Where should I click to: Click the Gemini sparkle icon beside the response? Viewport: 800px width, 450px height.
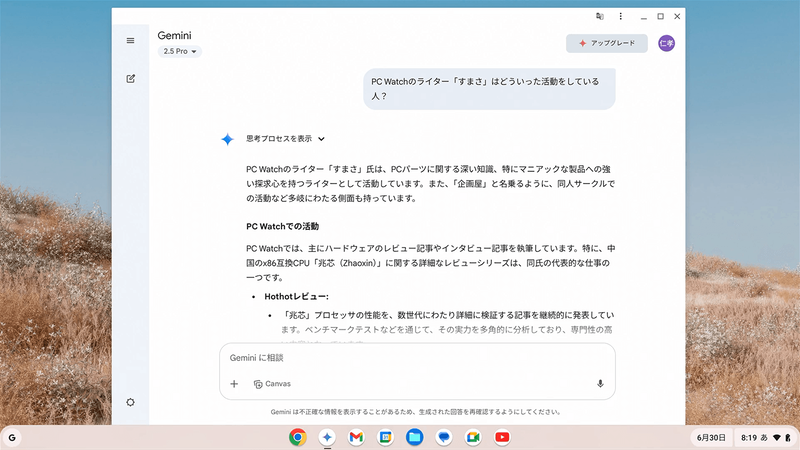[228, 139]
